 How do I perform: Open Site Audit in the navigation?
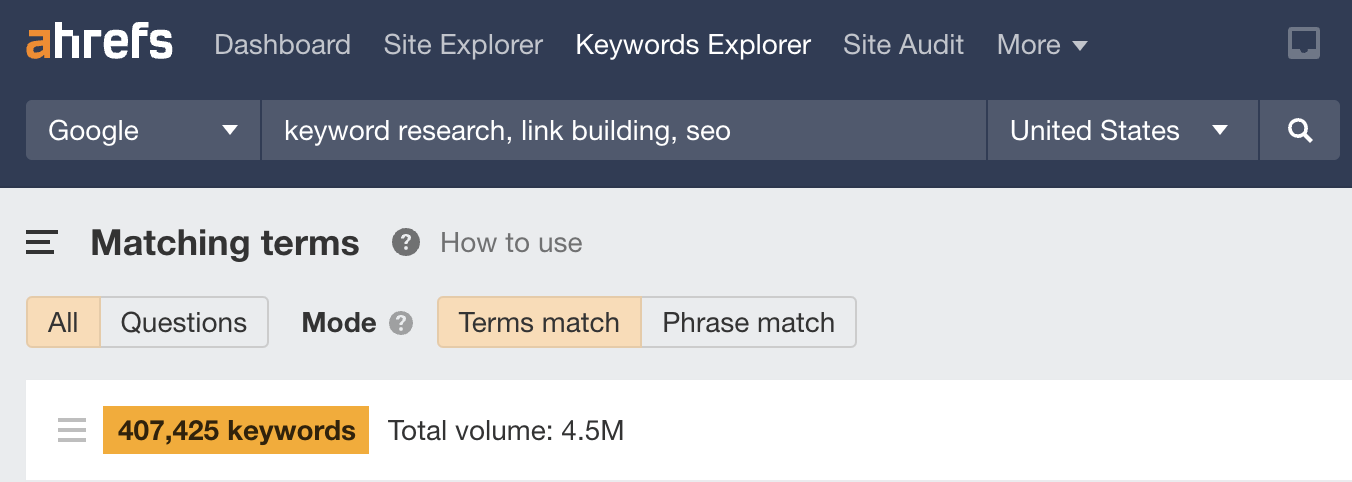click(x=903, y=45)
